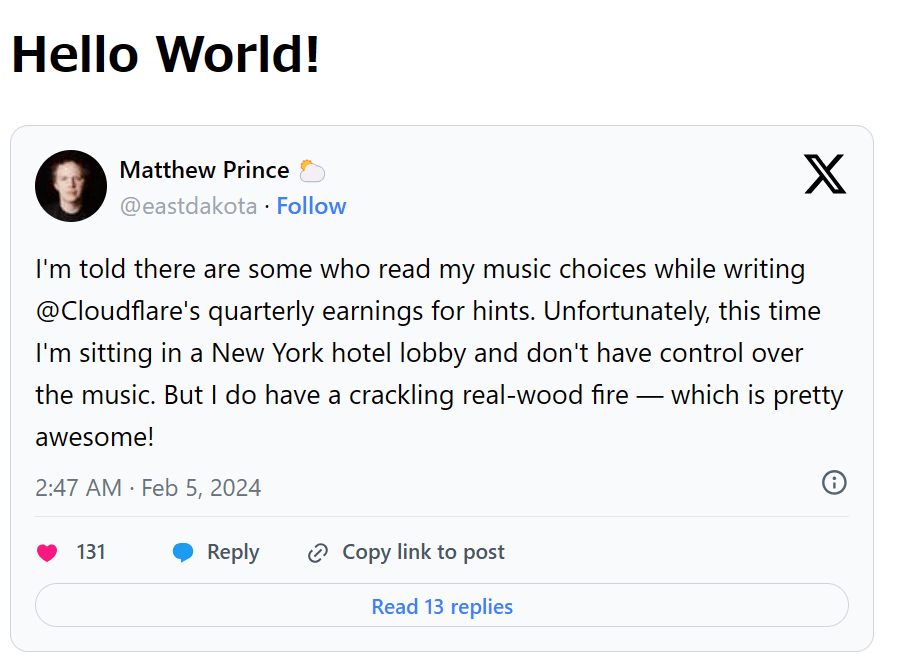This screenshot has height=669, width=924.
Task: Click the blue reply speech bubble icon
Action: coord(183,552)
